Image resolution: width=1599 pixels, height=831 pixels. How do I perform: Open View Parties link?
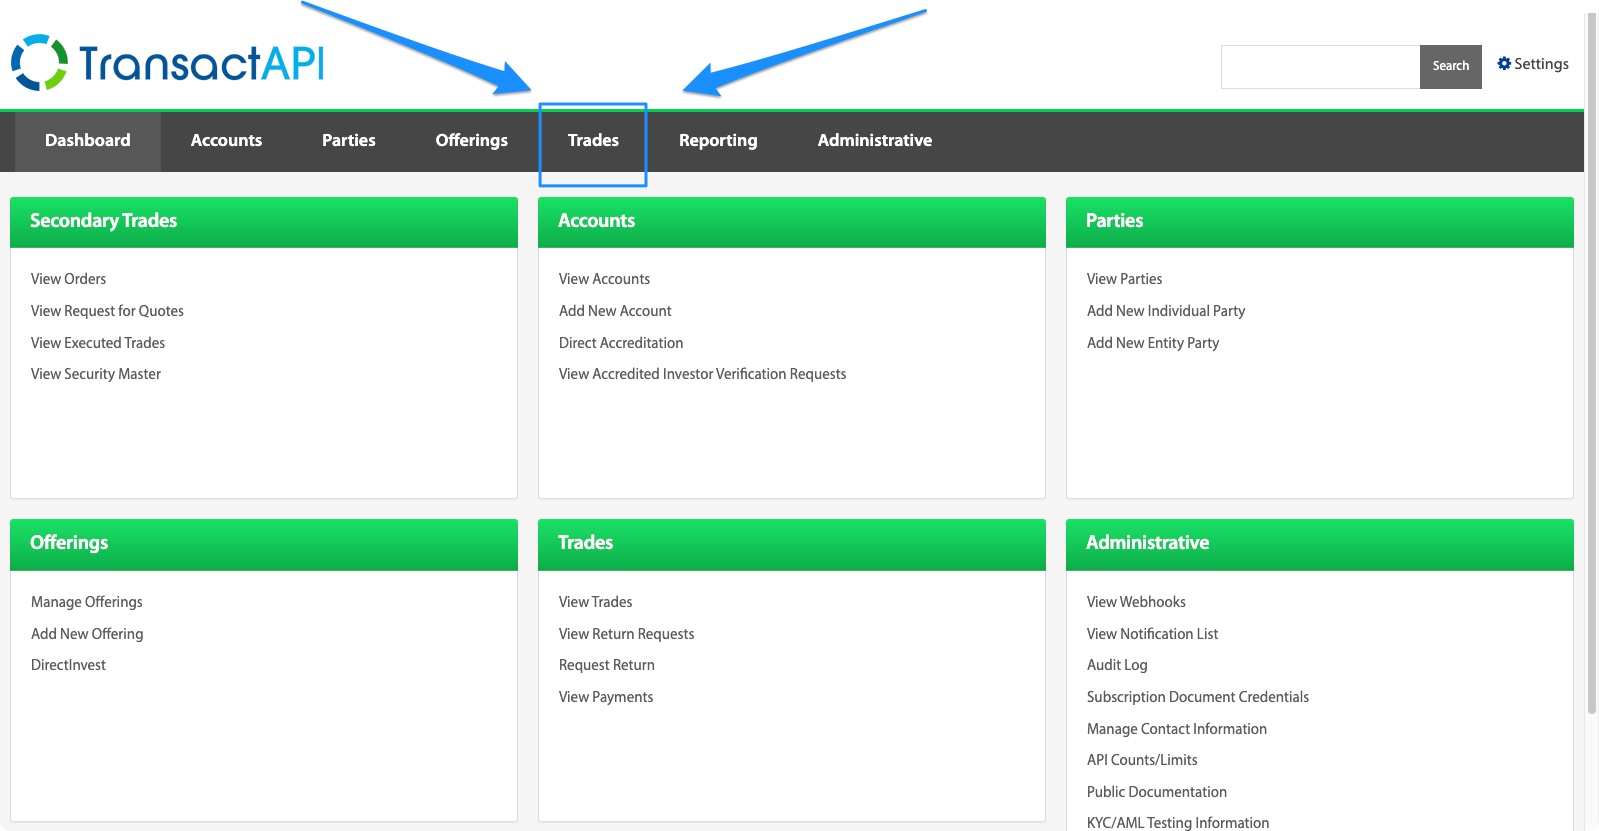1124,279
